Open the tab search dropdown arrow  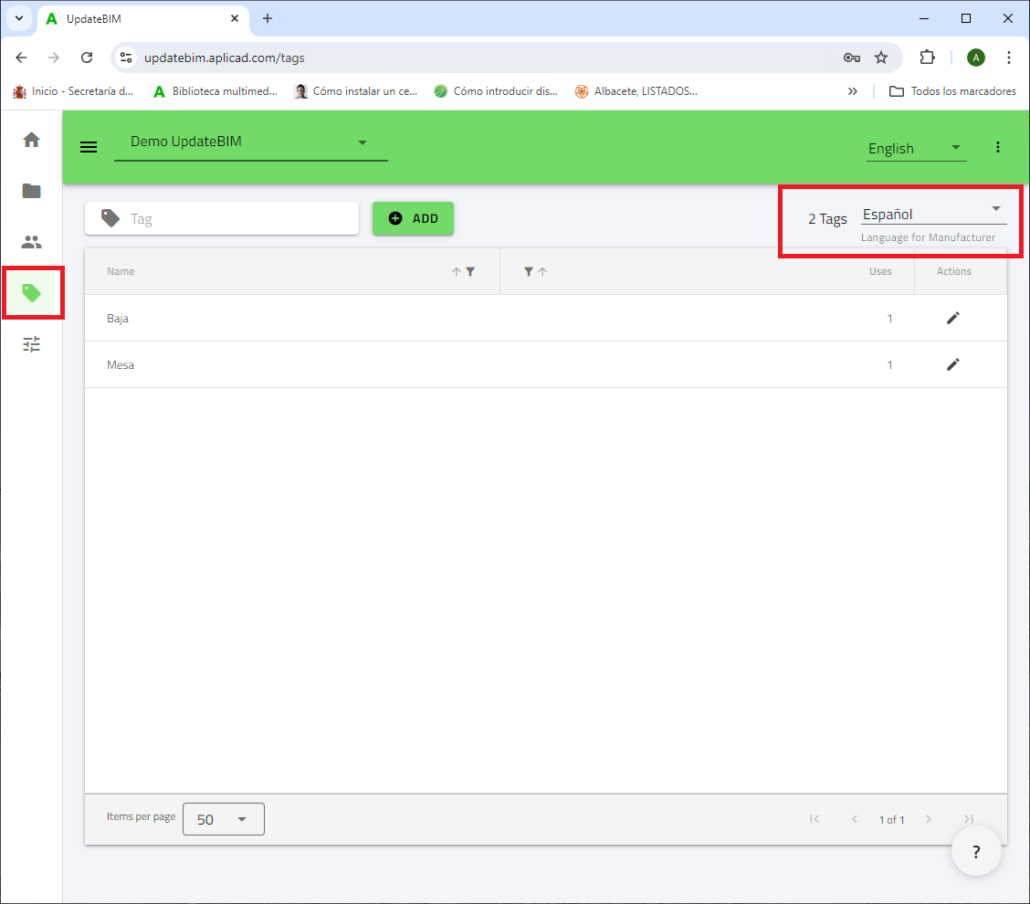pos(19,18)
